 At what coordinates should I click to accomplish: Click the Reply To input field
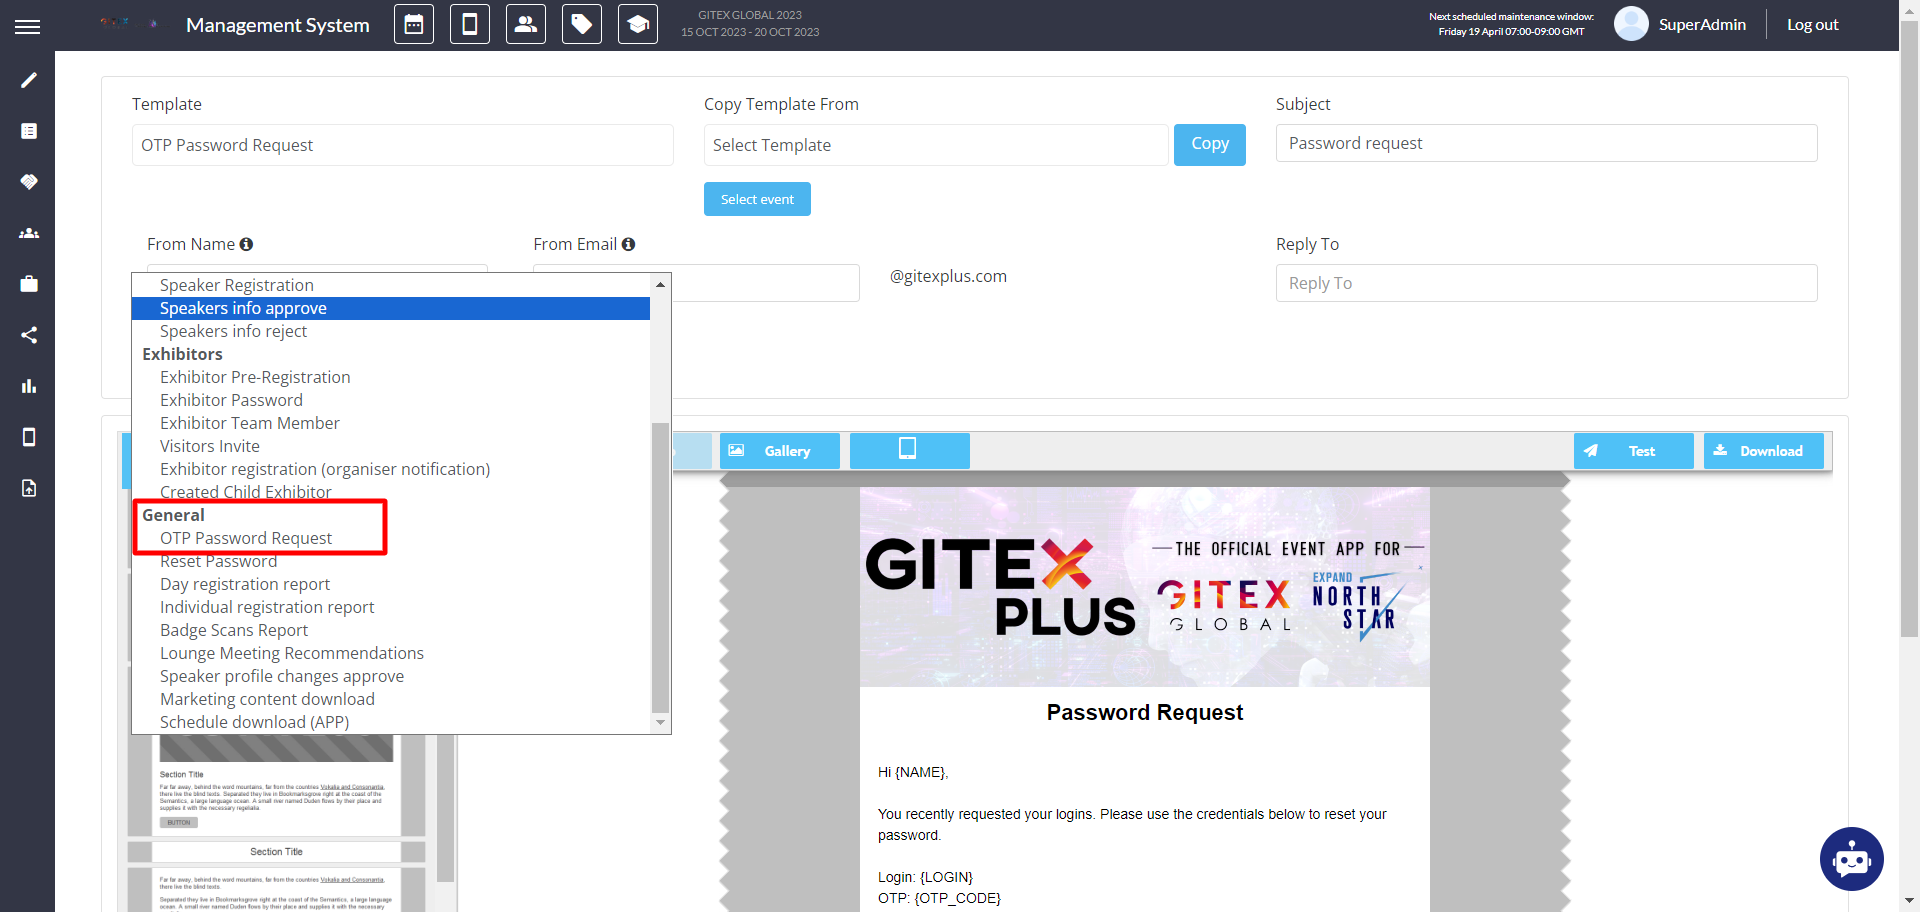1546,283
